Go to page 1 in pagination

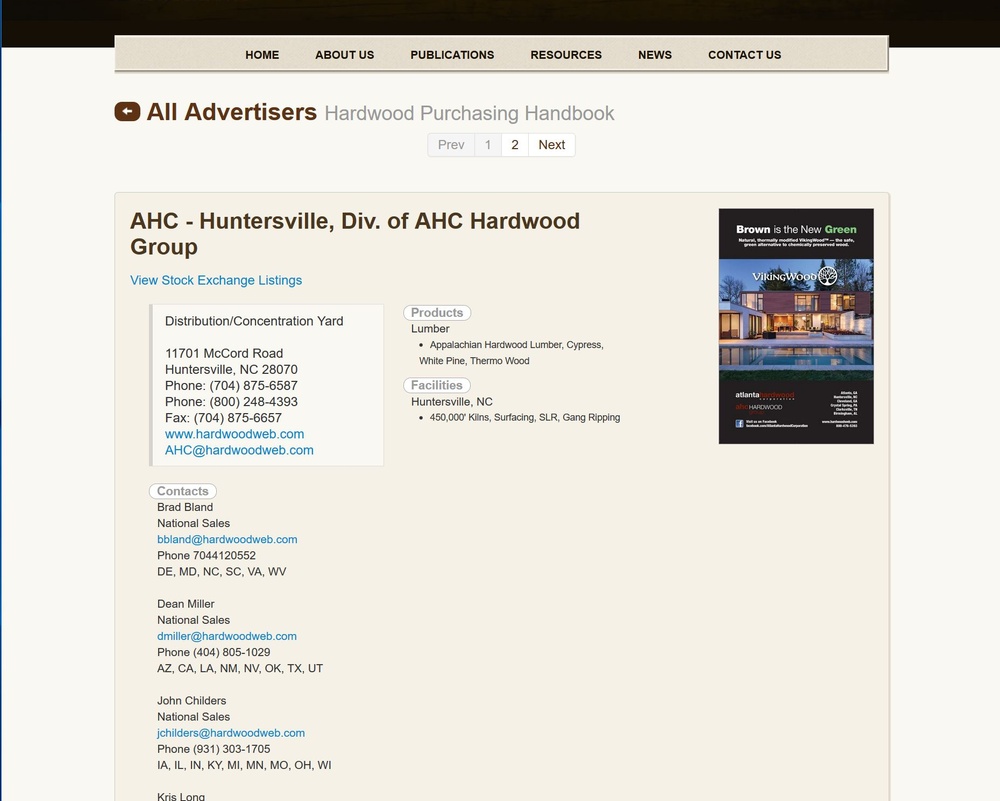coord(488,145)
